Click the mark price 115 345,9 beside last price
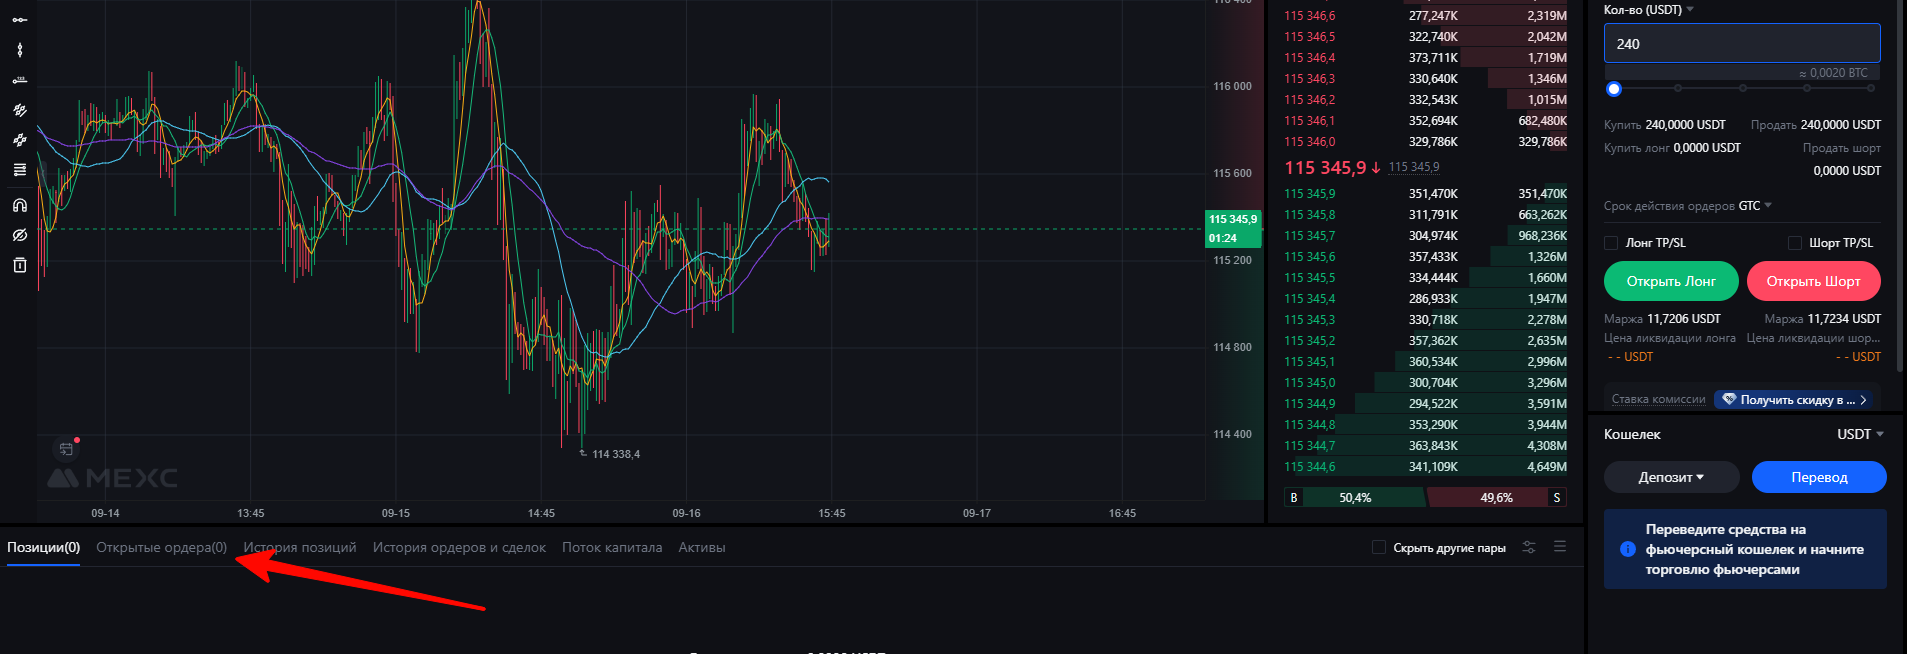The height and width of the screenshot is (654, 1907). (1414, 167)
